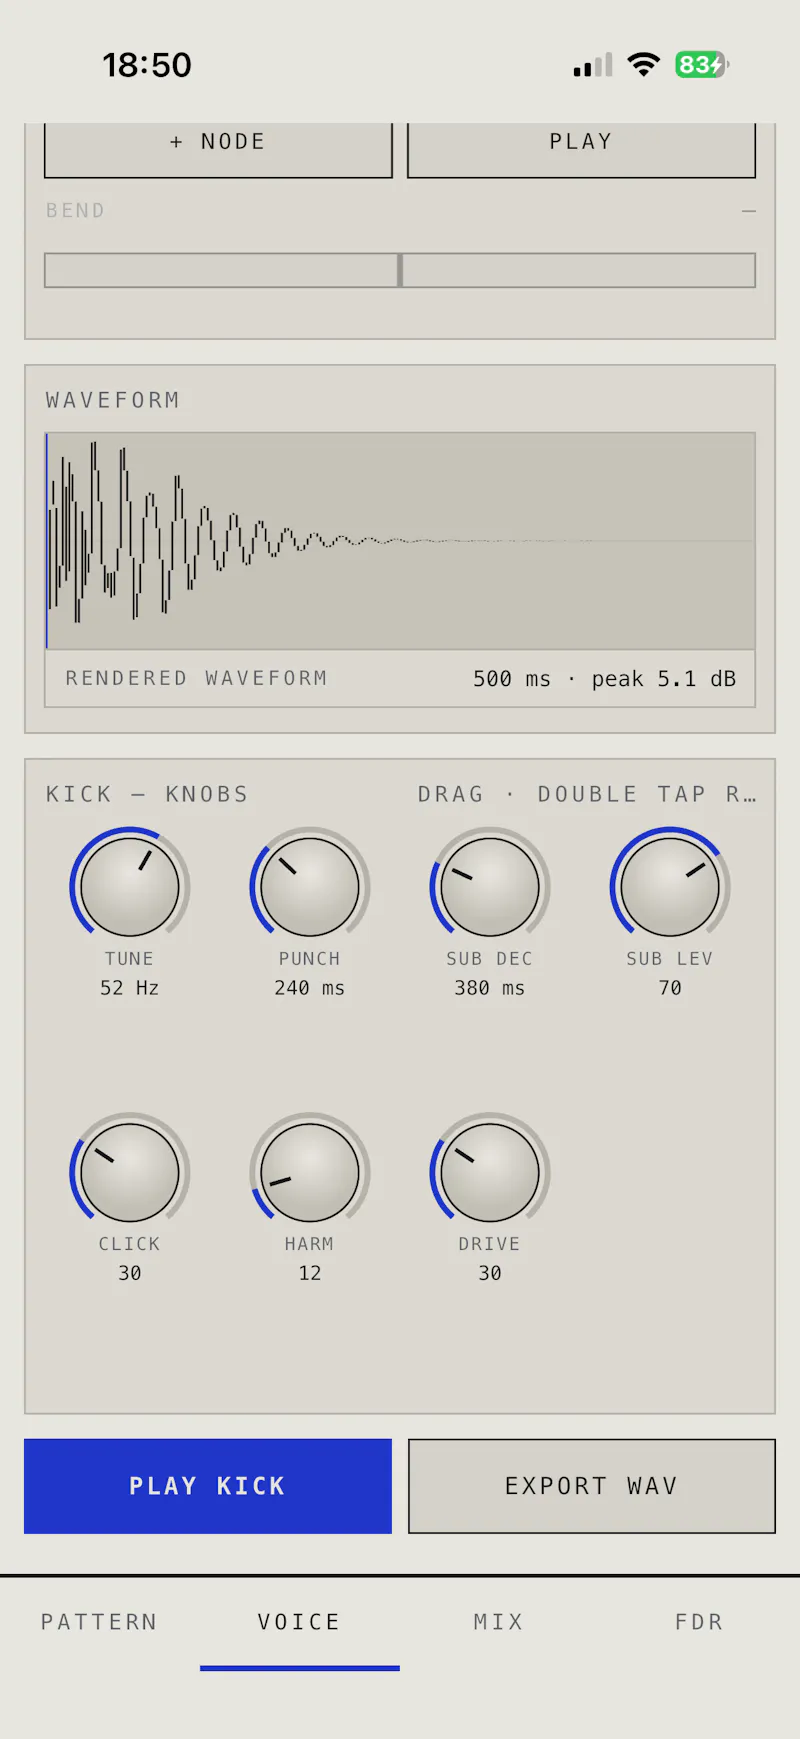Tap the Wi-Fi icon in status bar
This screenshot has width=800, height=1739.
coord(644,65)
